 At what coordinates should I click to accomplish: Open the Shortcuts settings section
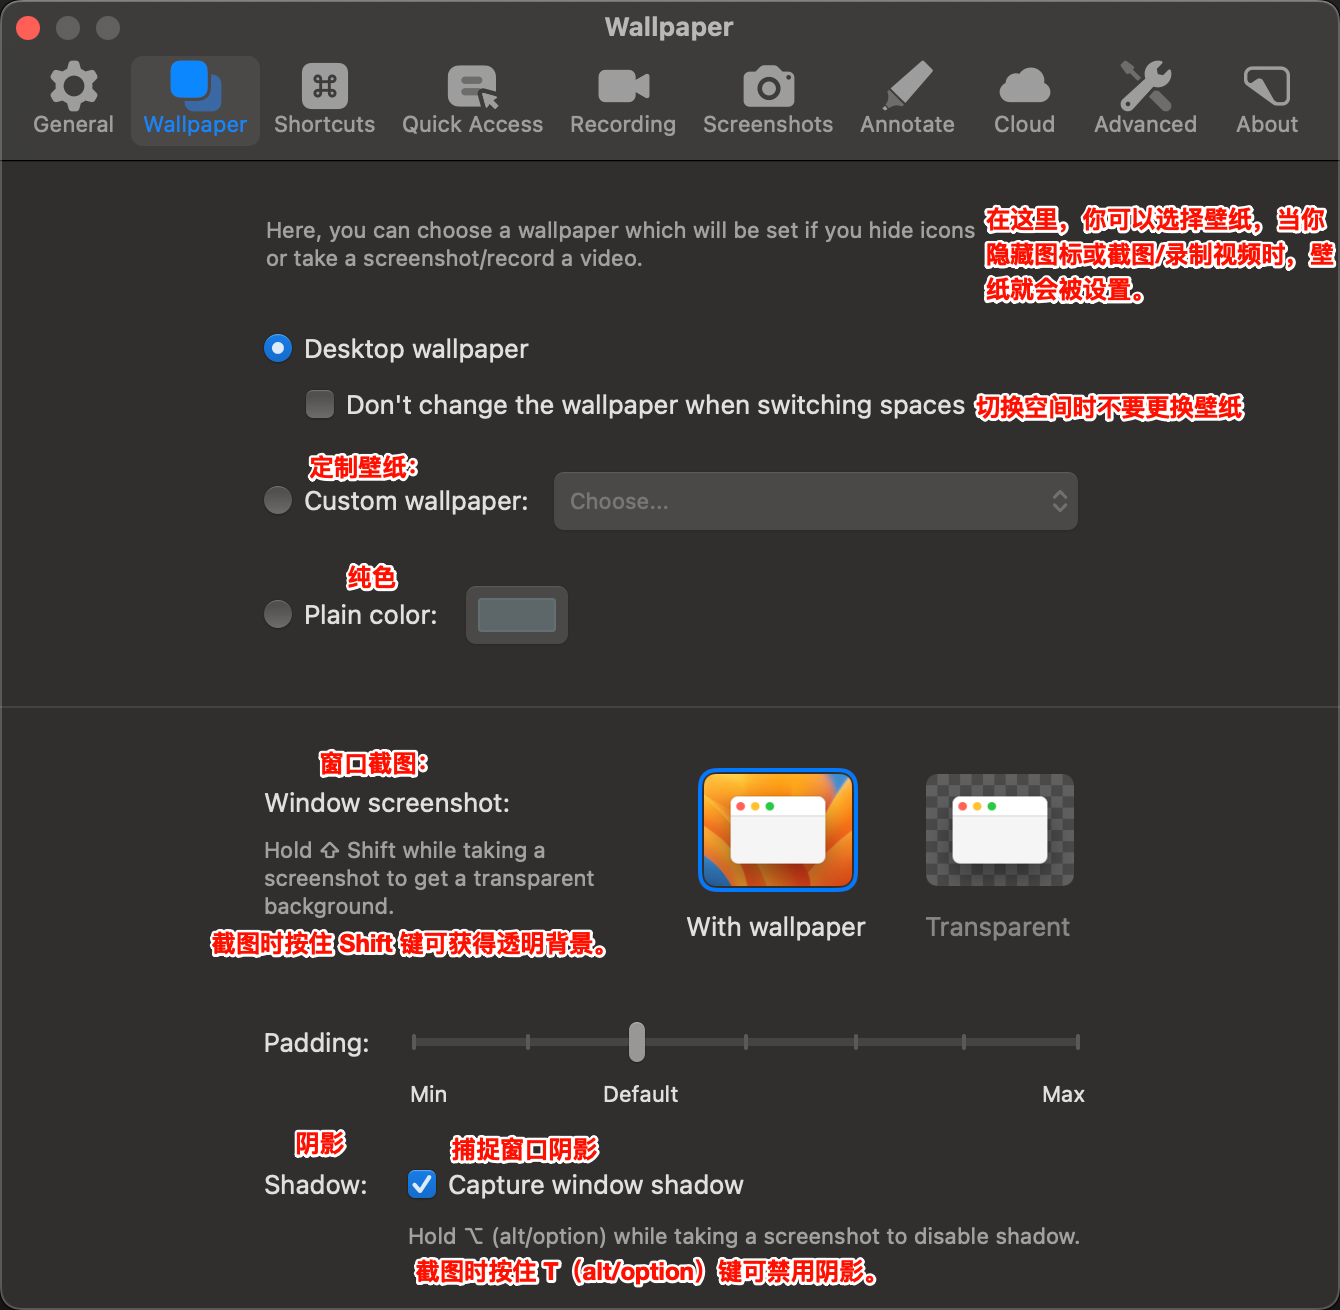[324, 95]
